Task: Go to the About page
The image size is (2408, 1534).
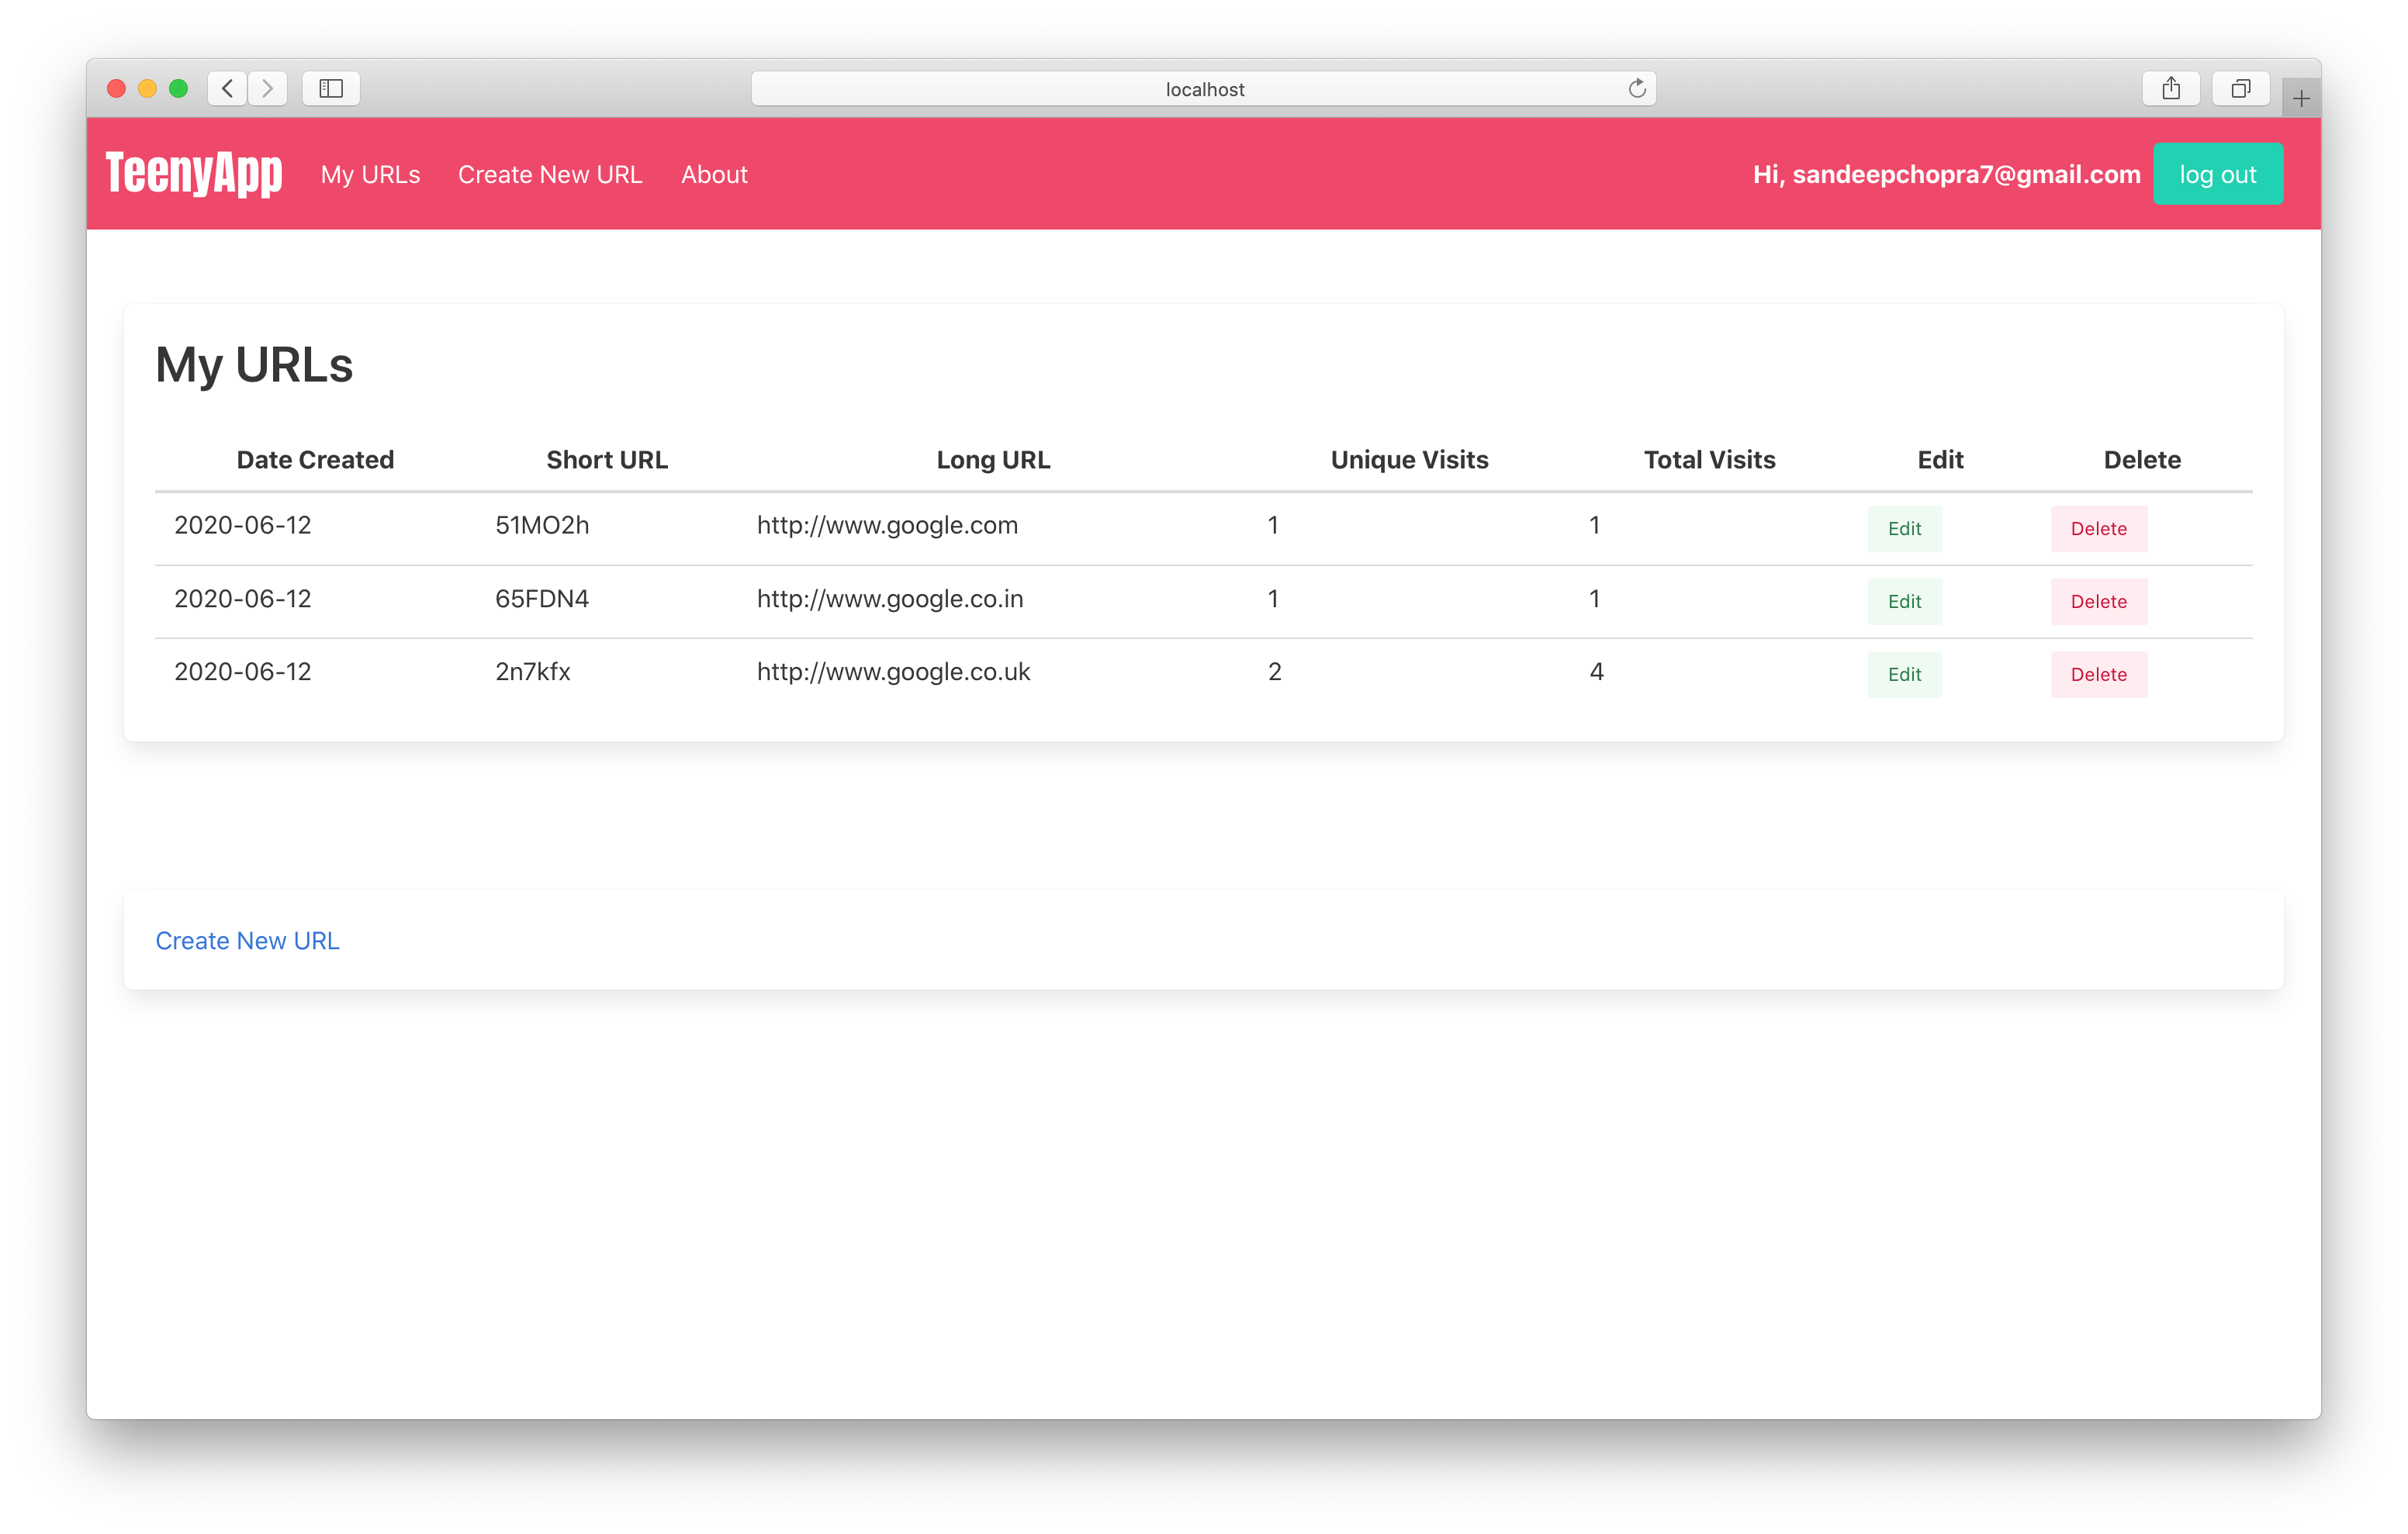Action: (714, 175)
